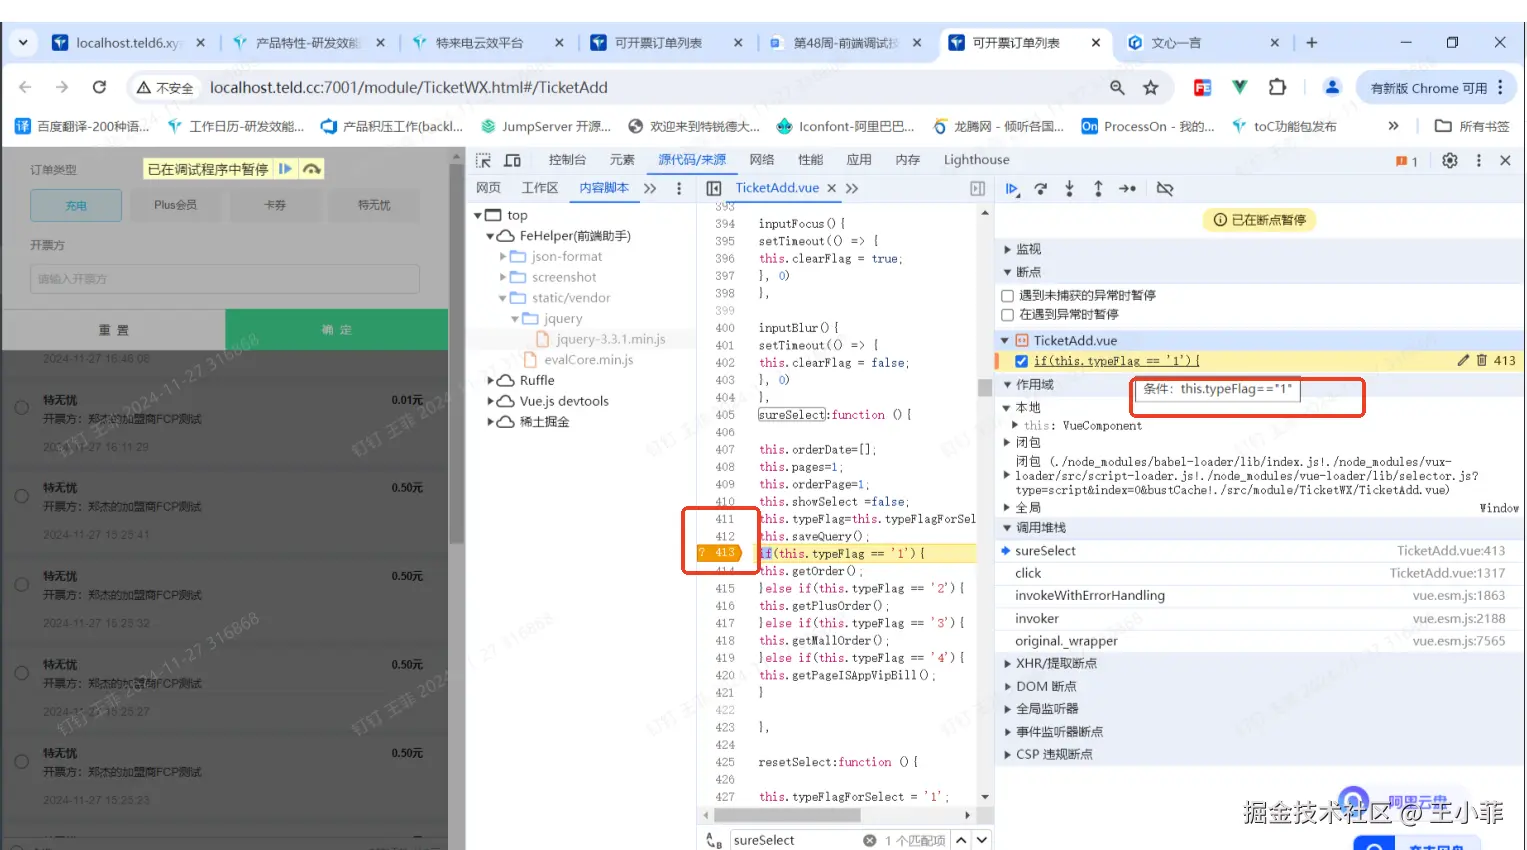Click the green 确定 button
The height and width of the screenshot is (850, 1527).
coord(336,330)
